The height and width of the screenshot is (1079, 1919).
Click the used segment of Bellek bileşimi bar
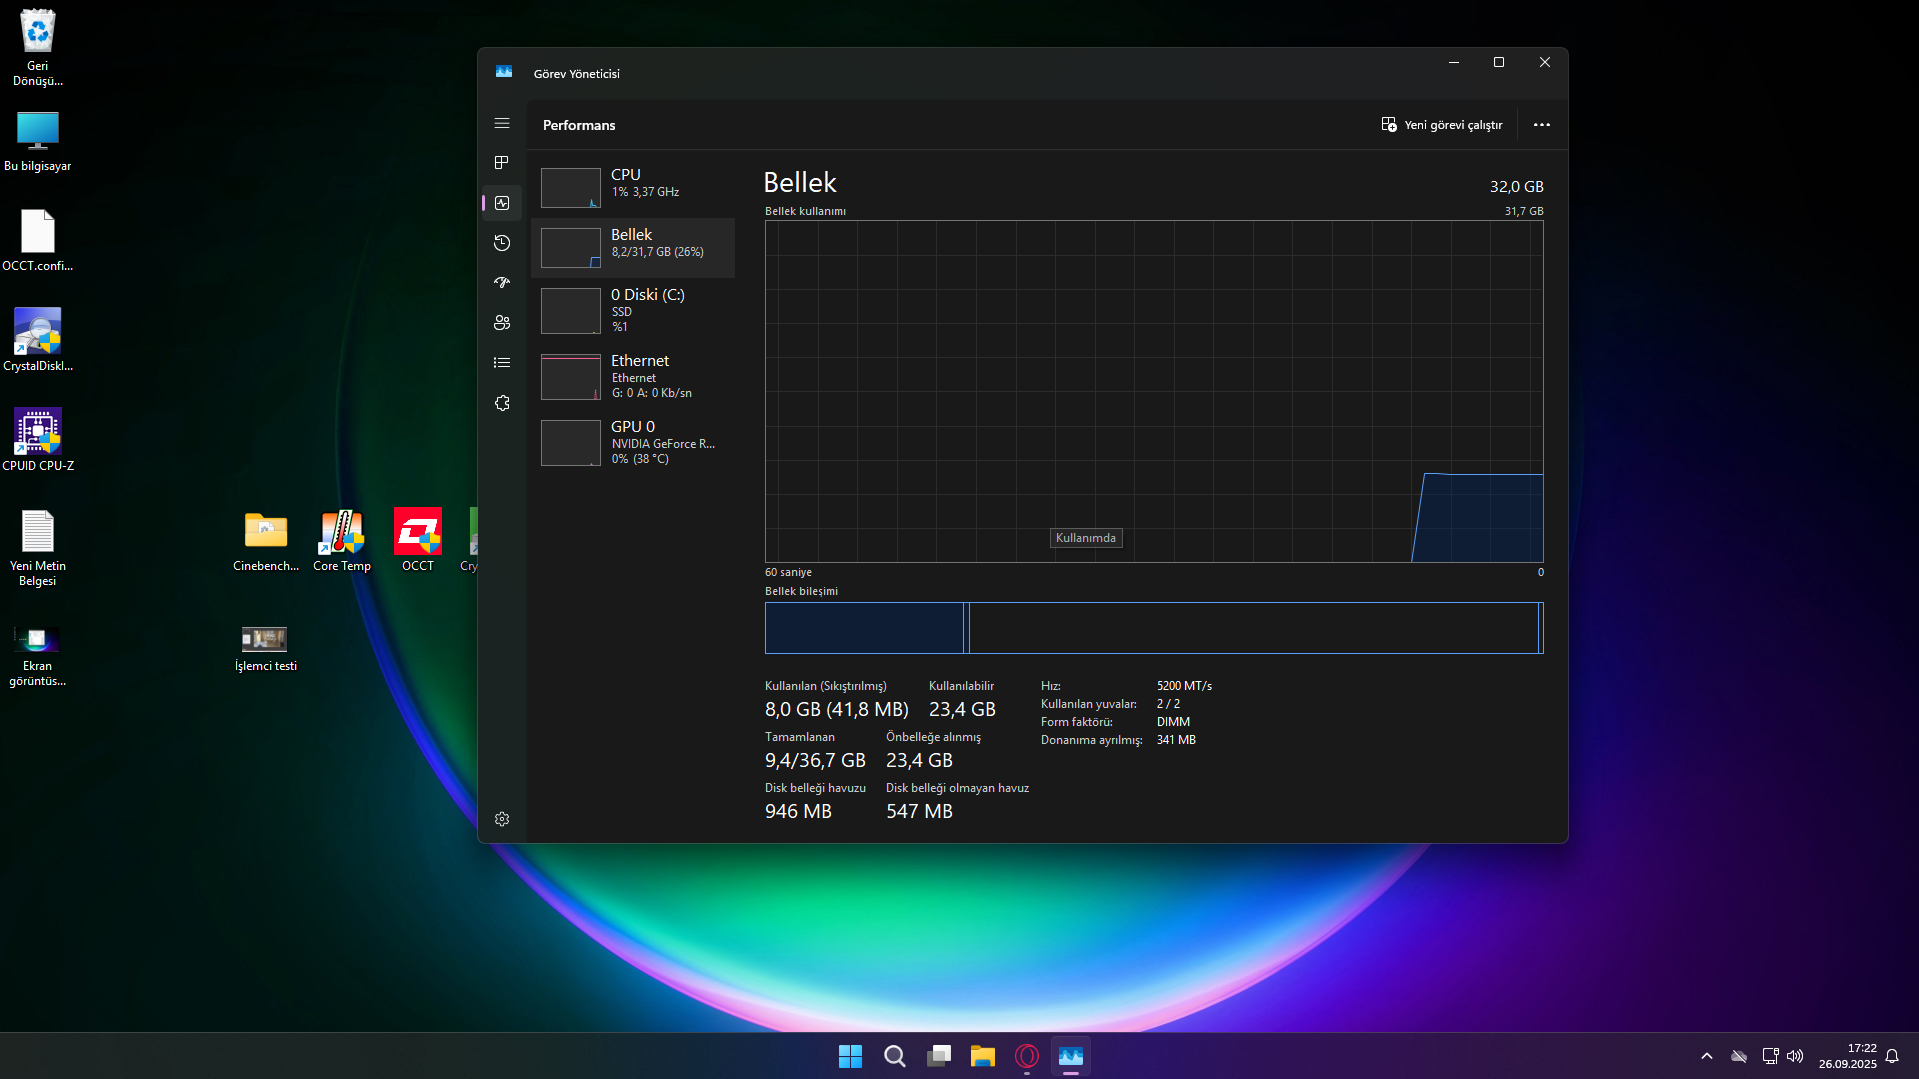[x=864, y=628]
